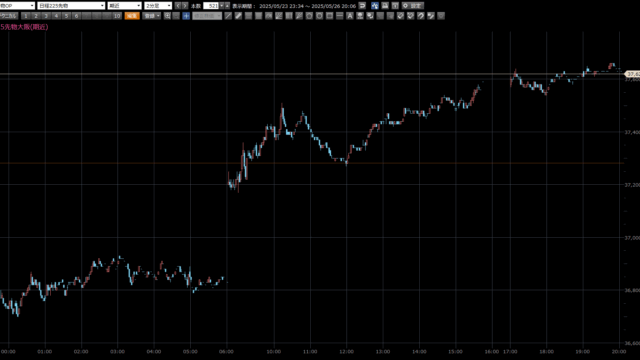Select preset tab 5
This screenshot has height=360, width=640.
click(66, 16)
